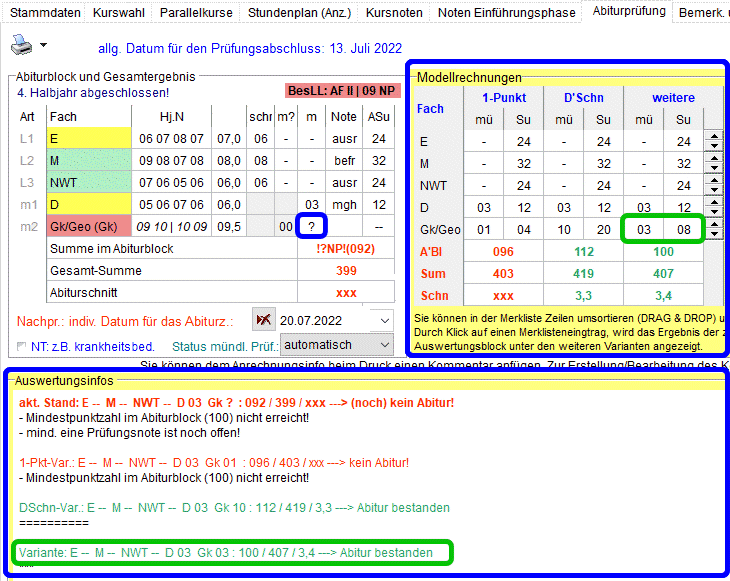Decrease the D row spinner value

[713, 212]
